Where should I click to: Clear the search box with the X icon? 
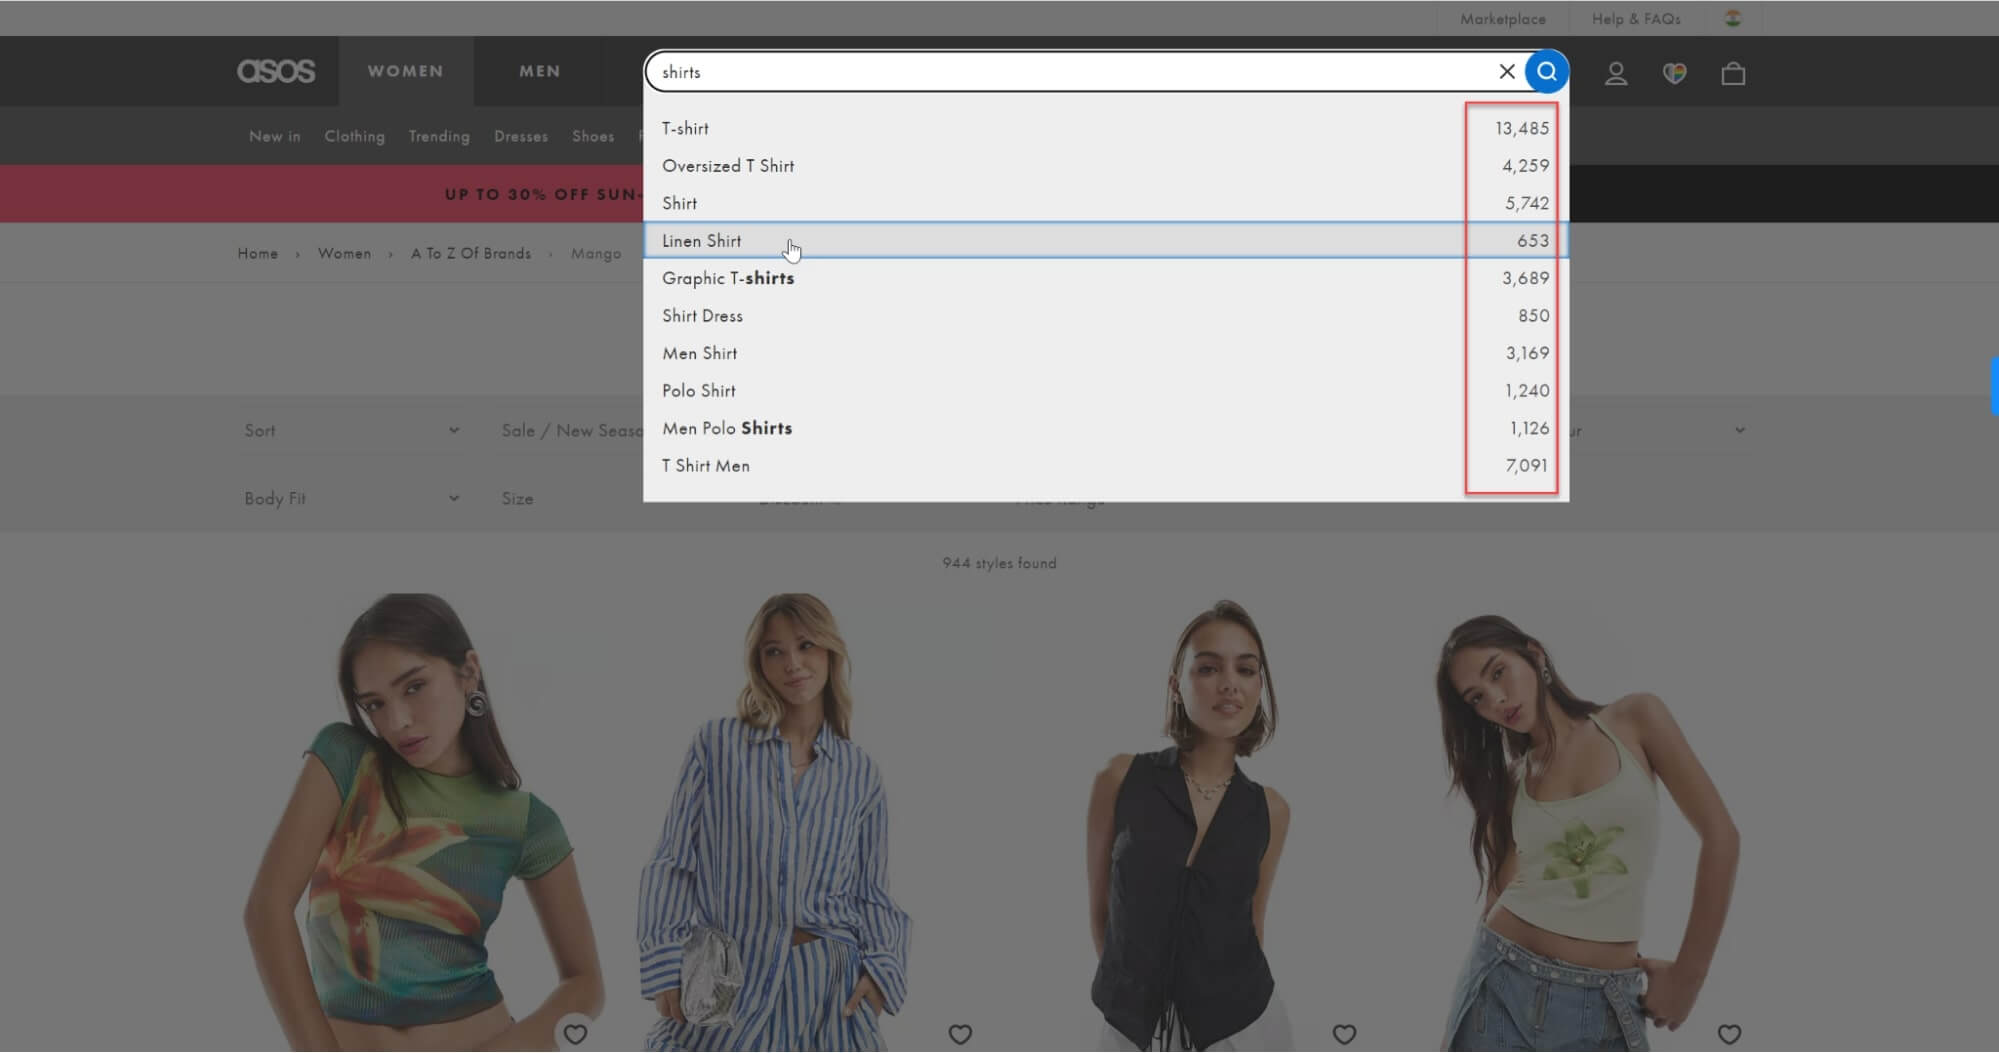click(x=1507, y=71)
